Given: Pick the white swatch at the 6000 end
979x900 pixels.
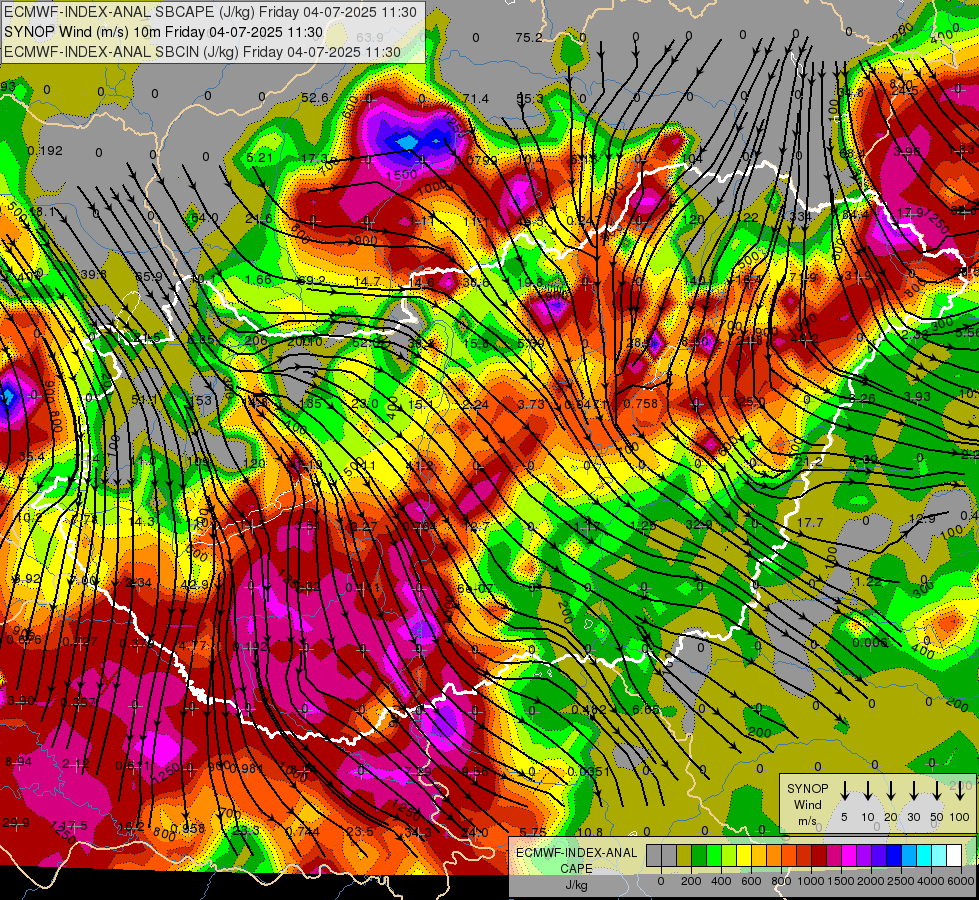Looking at the screenshot, I should 953,855.
